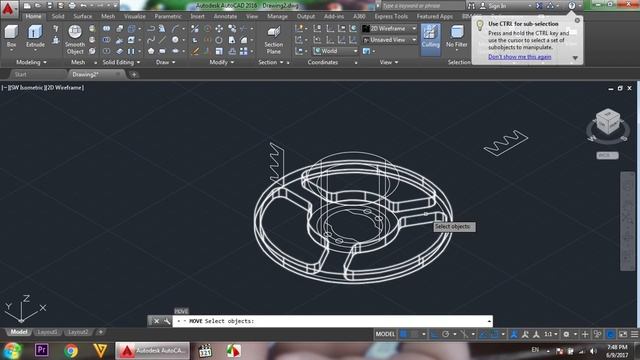Select the Move tool in Modify panel
The width and height of the screenshot is (640, 360).
click(x=219, y=29)
